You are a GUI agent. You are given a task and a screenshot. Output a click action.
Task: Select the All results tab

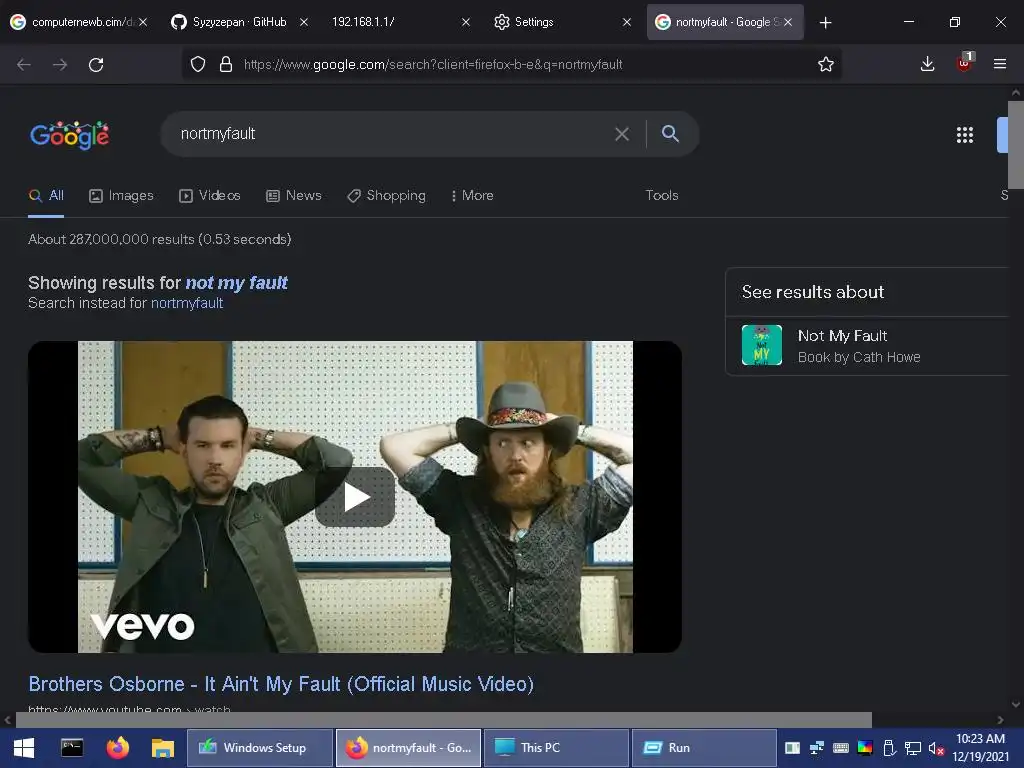pyautogui.click(x=46, y=195)
